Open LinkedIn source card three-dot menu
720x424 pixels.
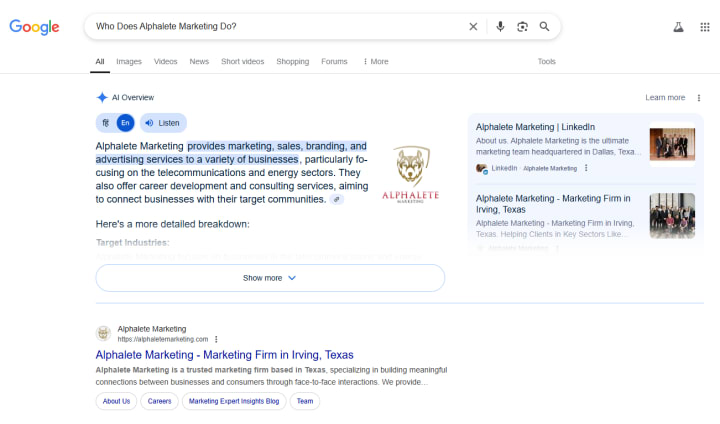coord(586,168)
